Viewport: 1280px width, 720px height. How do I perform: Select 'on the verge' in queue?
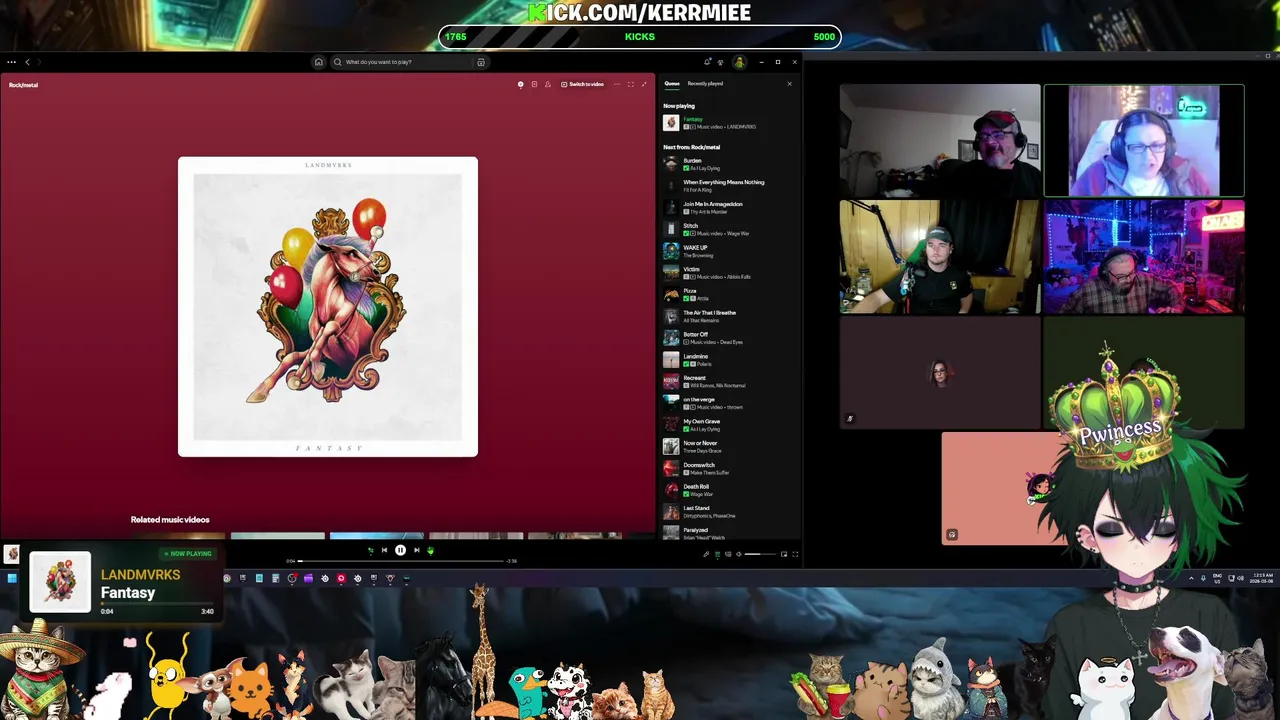tap(730, 403)
